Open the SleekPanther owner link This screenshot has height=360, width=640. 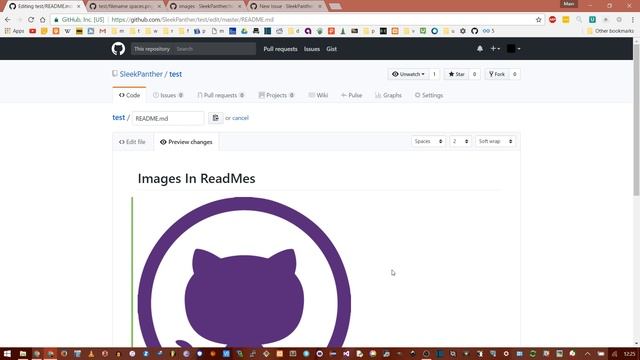point(141,74)
